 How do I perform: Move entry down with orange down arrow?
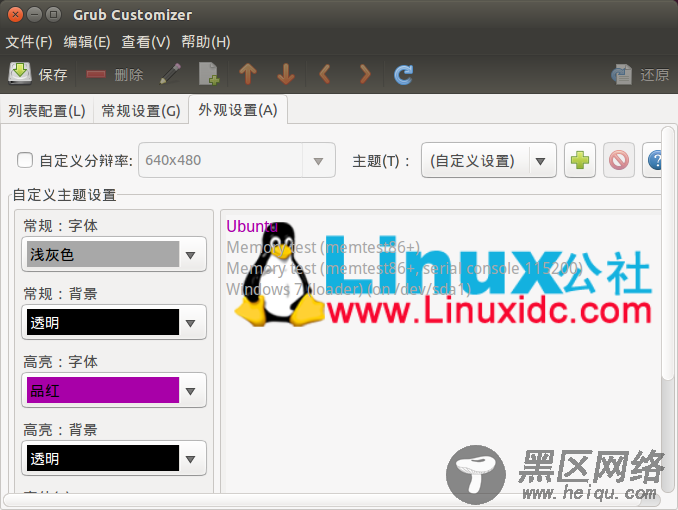pyautogui.click(x=286, y=74)
